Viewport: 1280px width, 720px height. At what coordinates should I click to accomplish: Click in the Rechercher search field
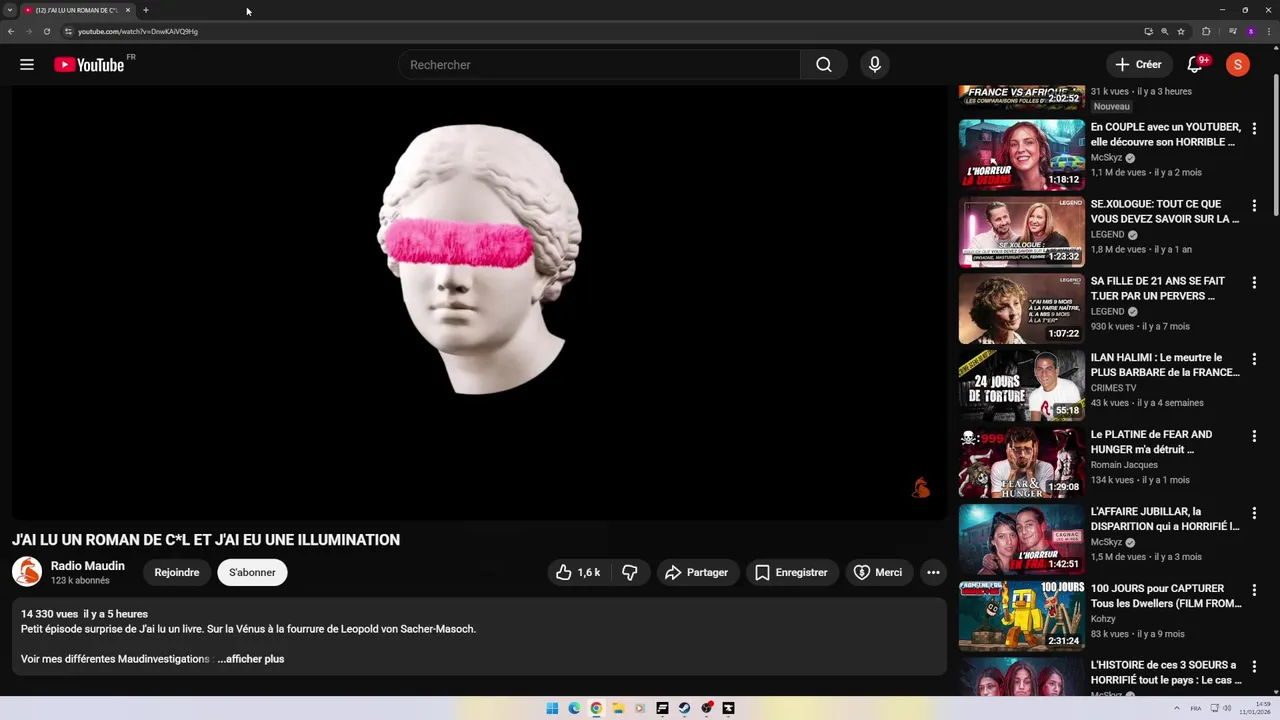[600, 65]
